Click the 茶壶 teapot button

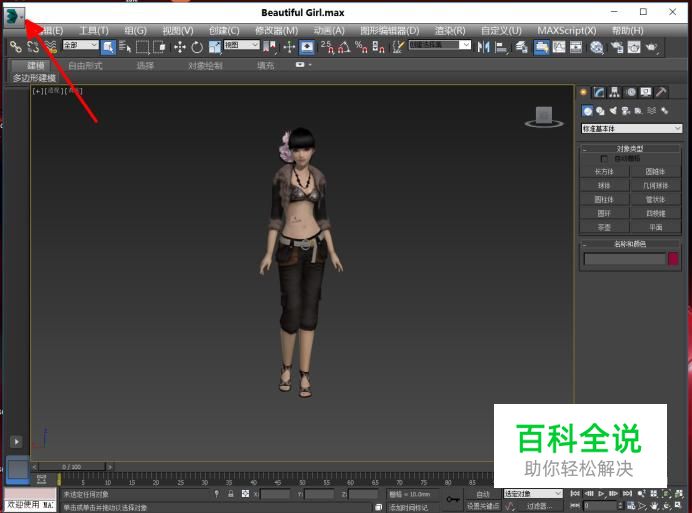tap(604, 227)
